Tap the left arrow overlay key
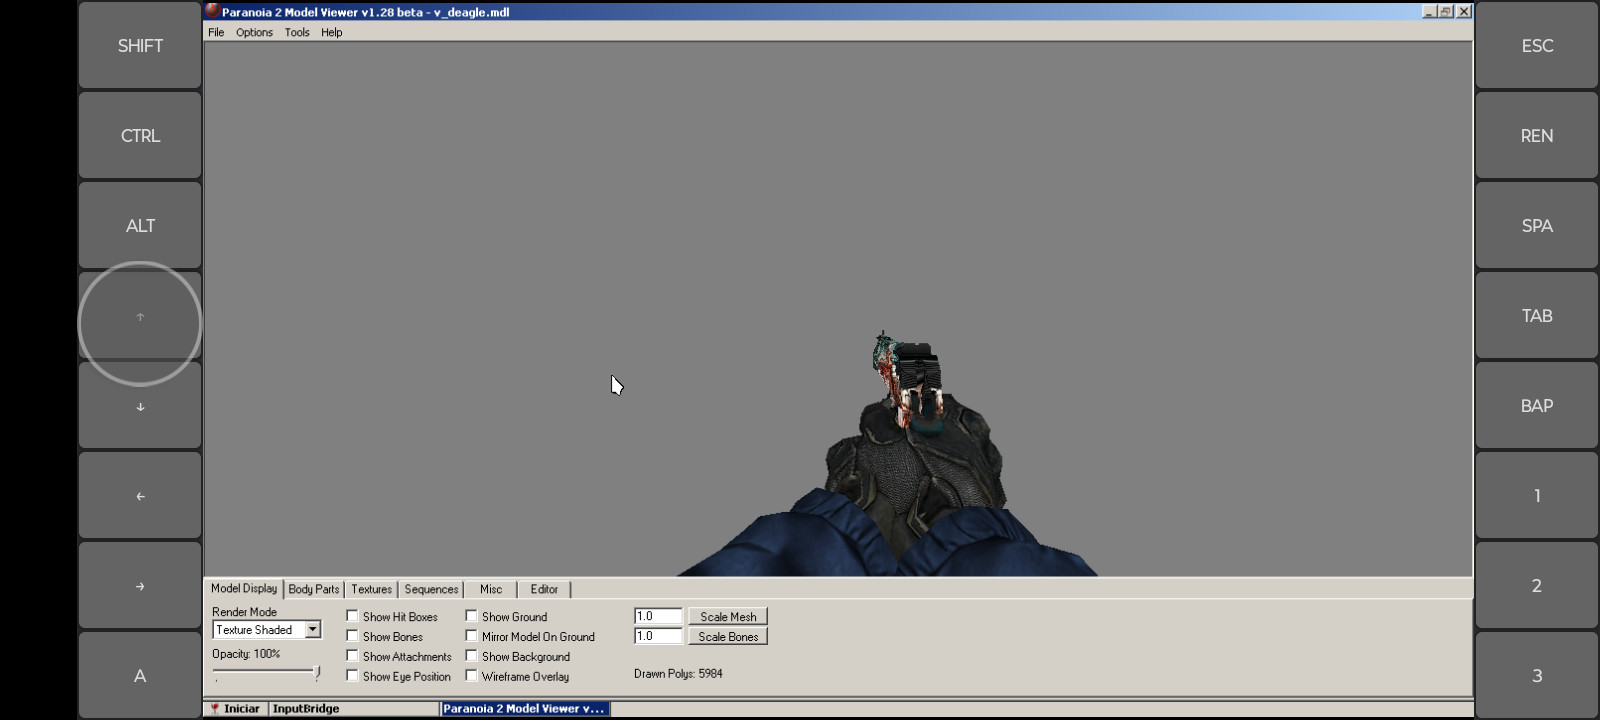 tap(140, 496)
